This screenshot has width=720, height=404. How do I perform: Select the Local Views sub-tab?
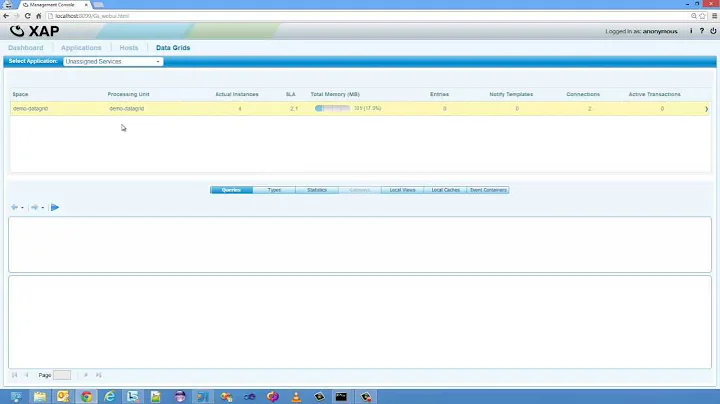click(402, 190)
